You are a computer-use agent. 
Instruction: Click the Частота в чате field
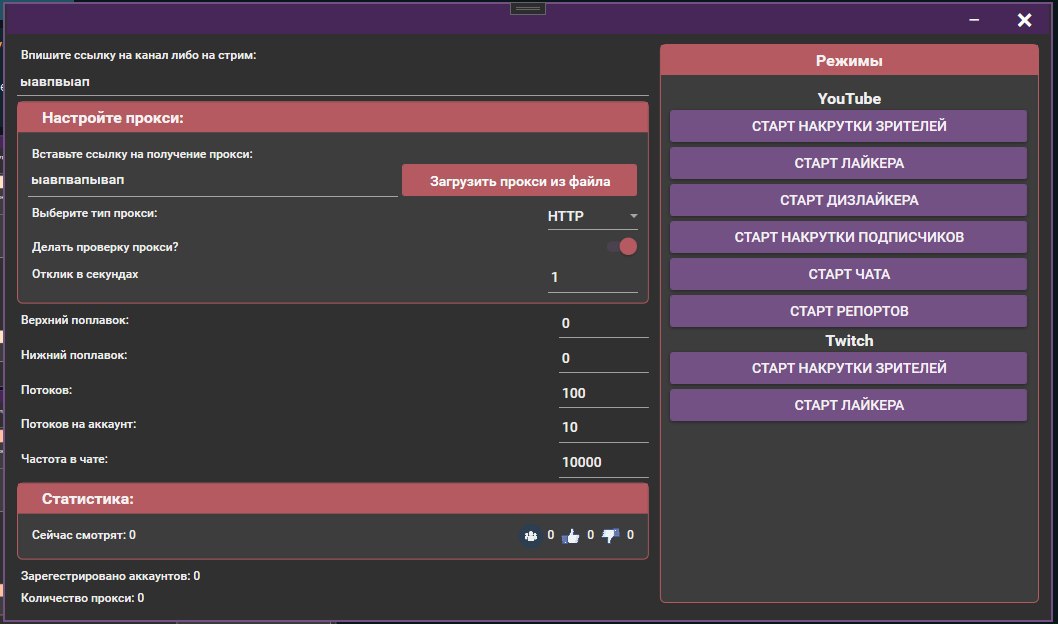pyautogui.click(x=603, y=463)
